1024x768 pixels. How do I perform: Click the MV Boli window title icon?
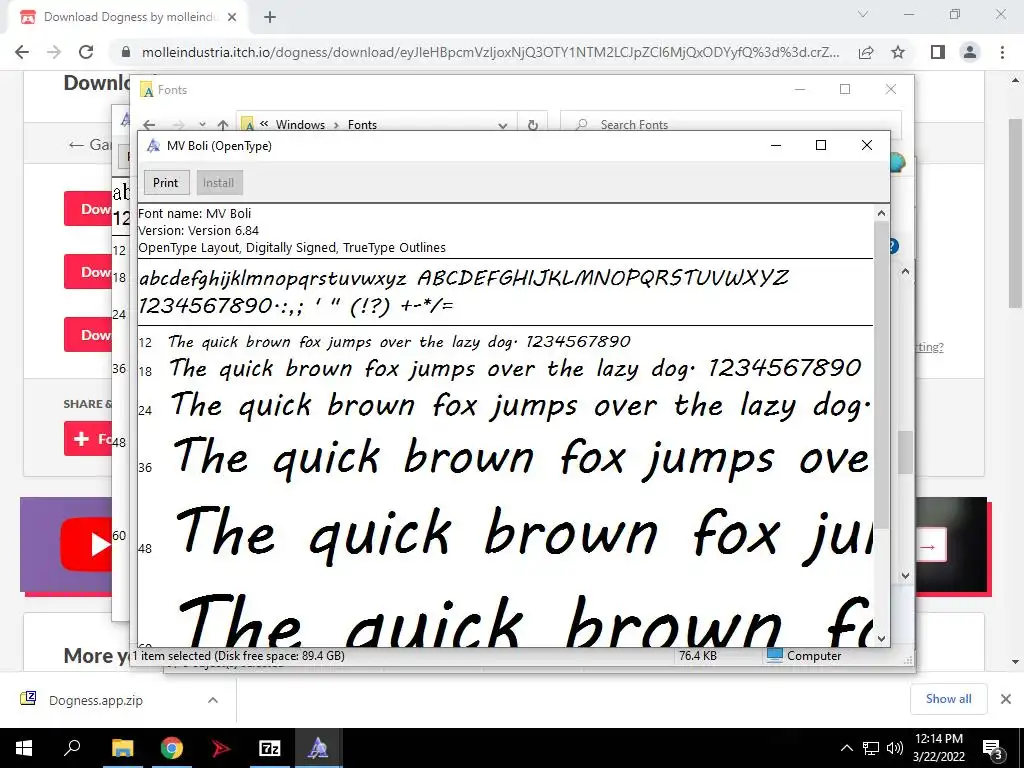[153, 146]
